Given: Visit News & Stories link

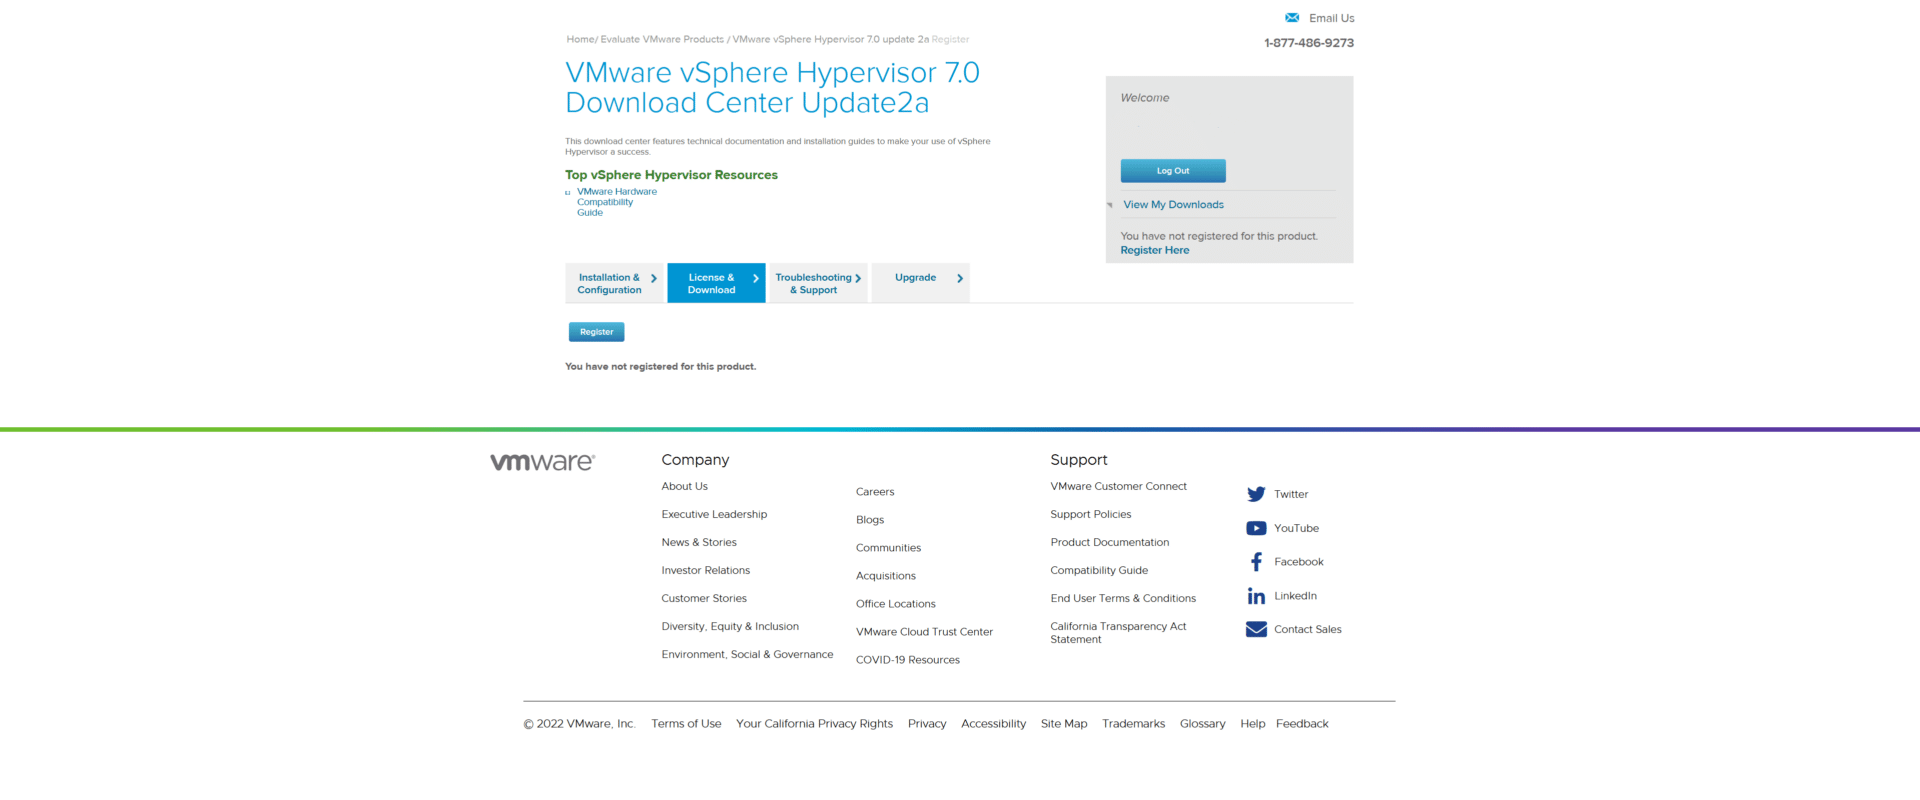Looking at the screenshot, I should pyautogui.click(x=699, y=543).
